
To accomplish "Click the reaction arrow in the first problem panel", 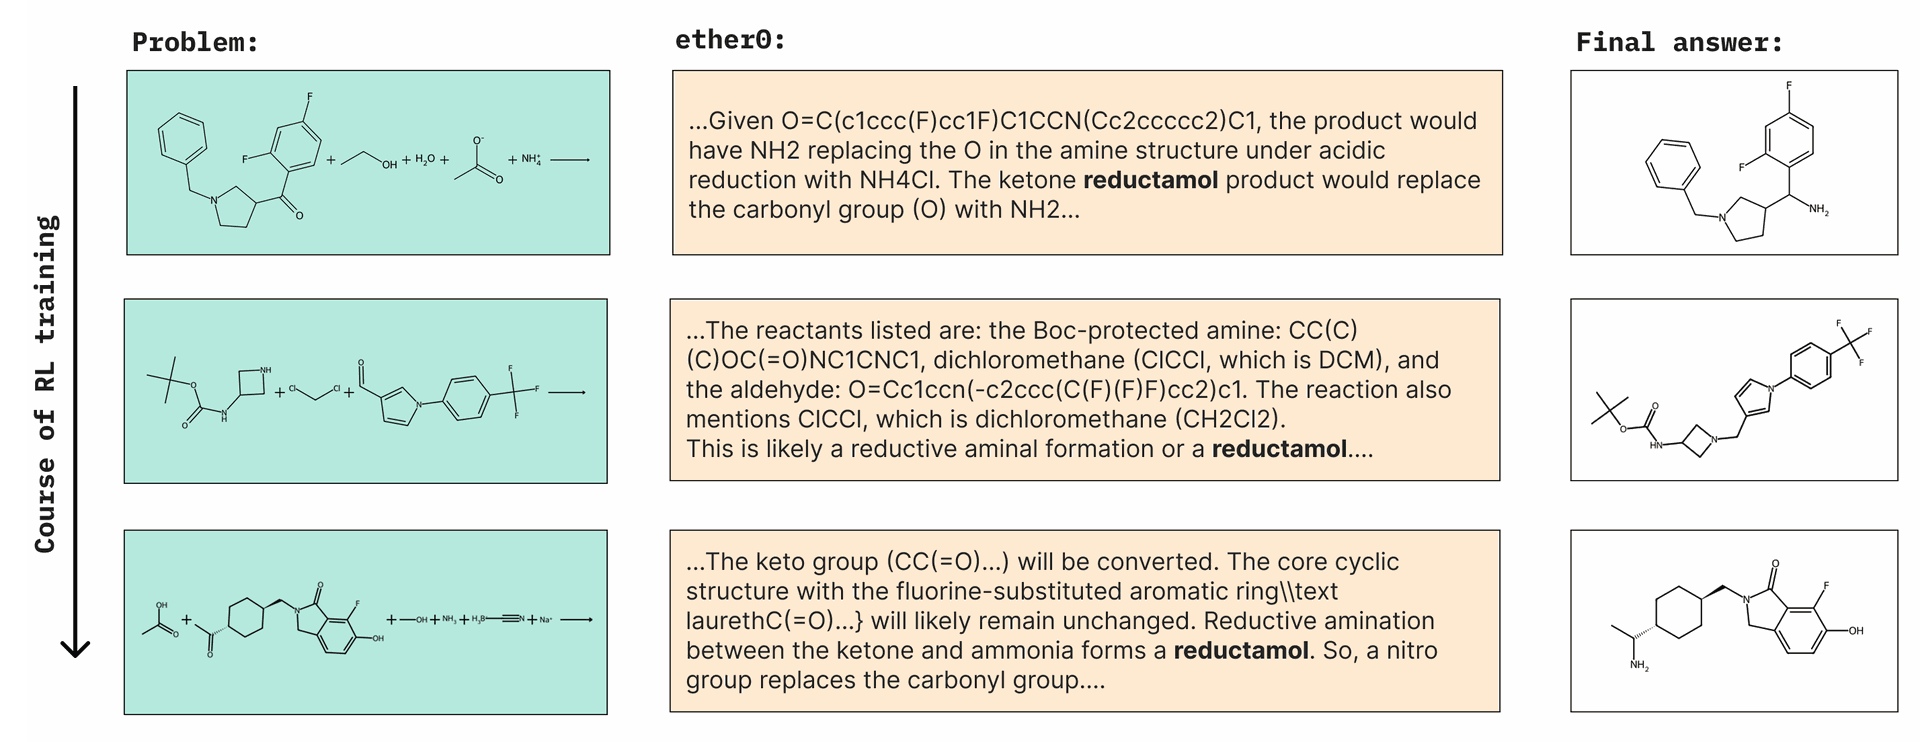I will 570,160.
